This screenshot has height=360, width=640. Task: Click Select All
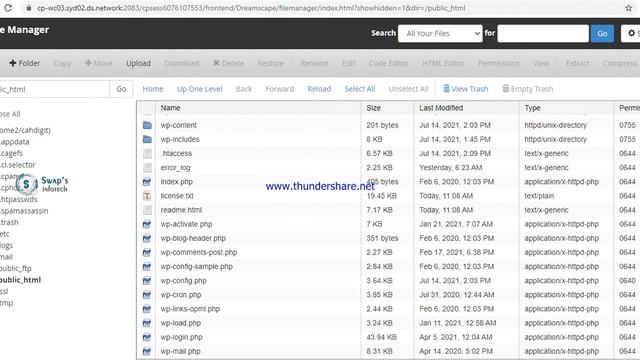[360, 89]
